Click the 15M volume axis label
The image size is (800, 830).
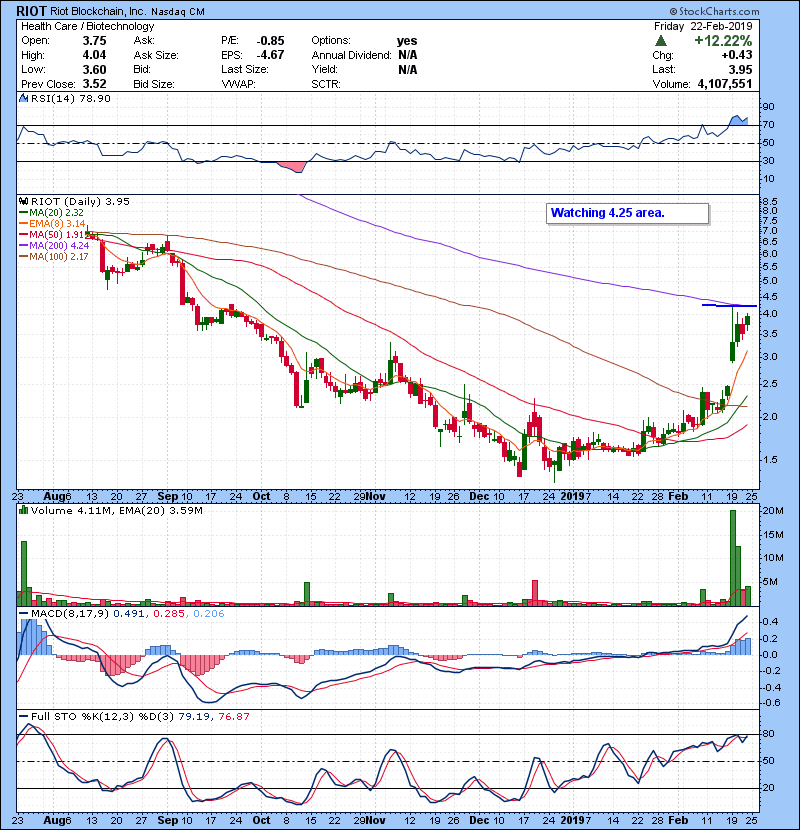[773, 535]
